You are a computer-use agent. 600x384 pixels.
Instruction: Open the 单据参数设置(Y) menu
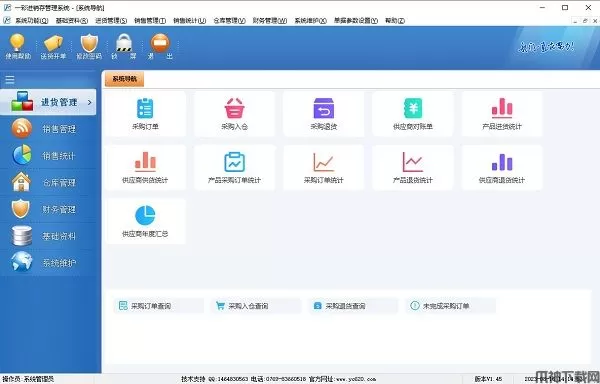coord(356,21)
